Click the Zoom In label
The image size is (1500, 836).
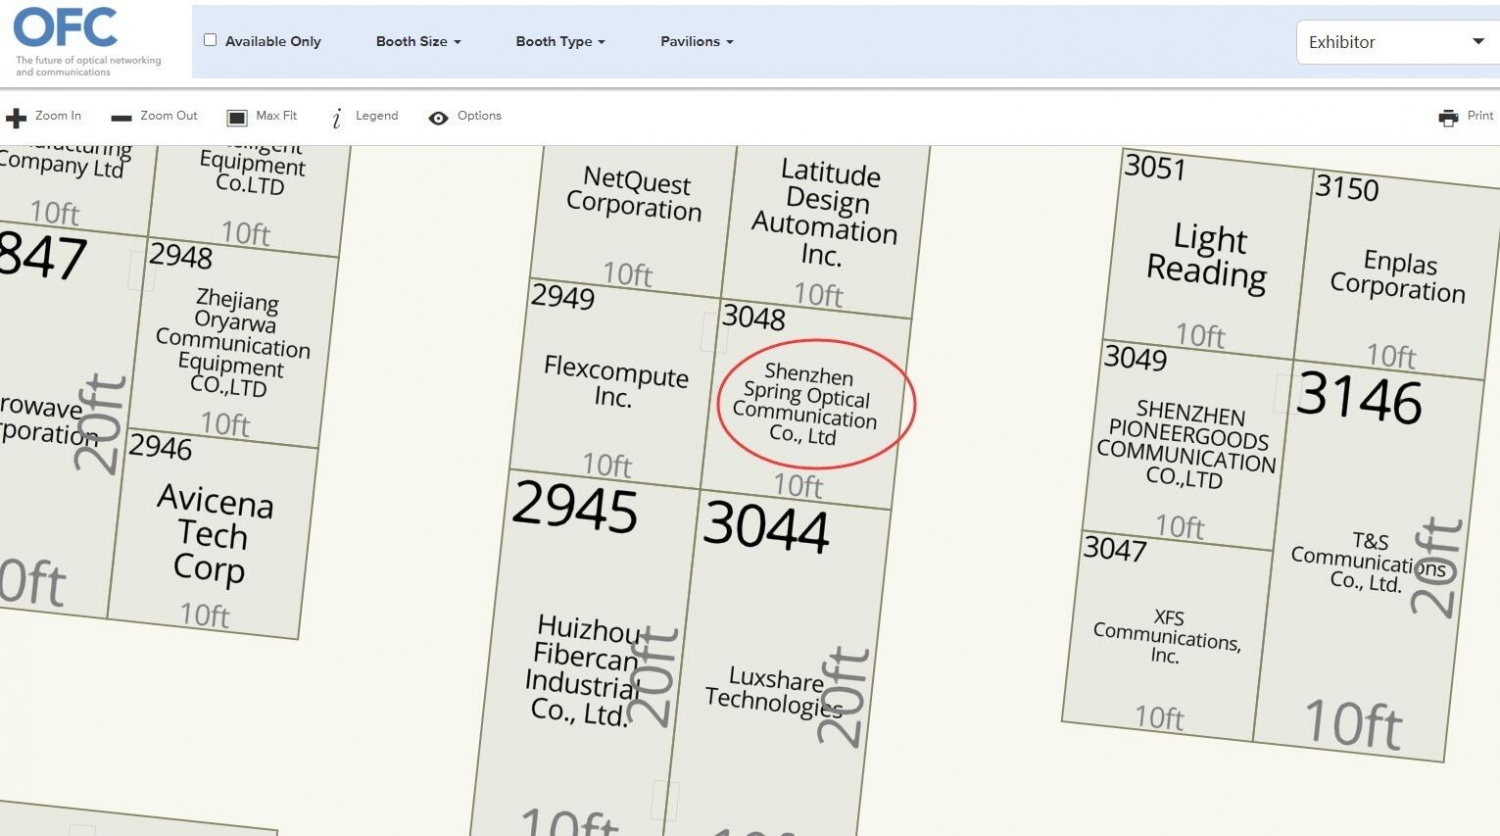[x=58, y=116]
